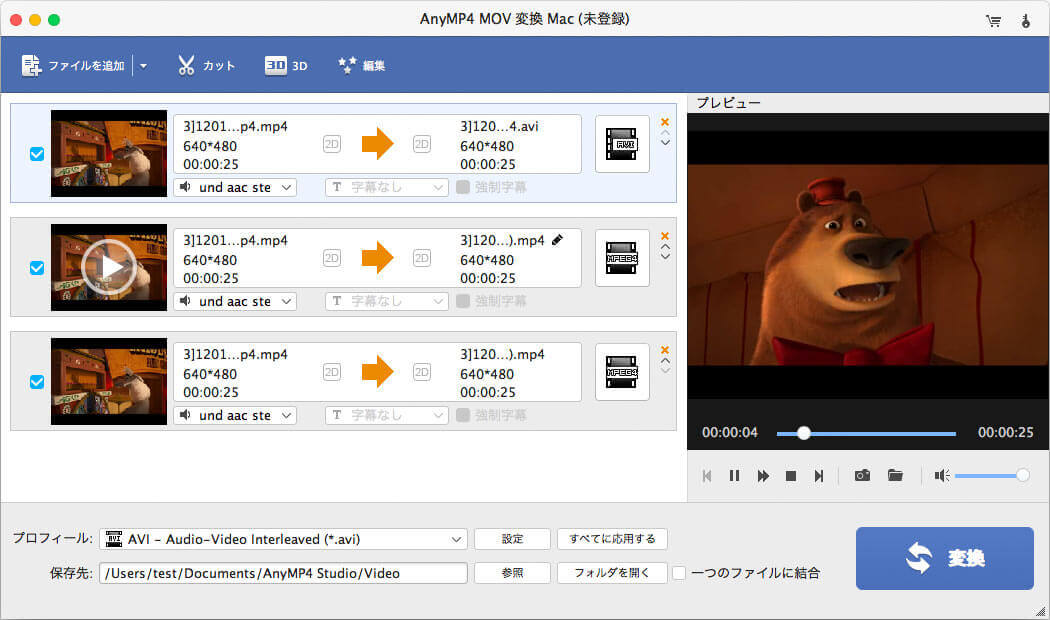Move the second file down in list

[665, 256]
